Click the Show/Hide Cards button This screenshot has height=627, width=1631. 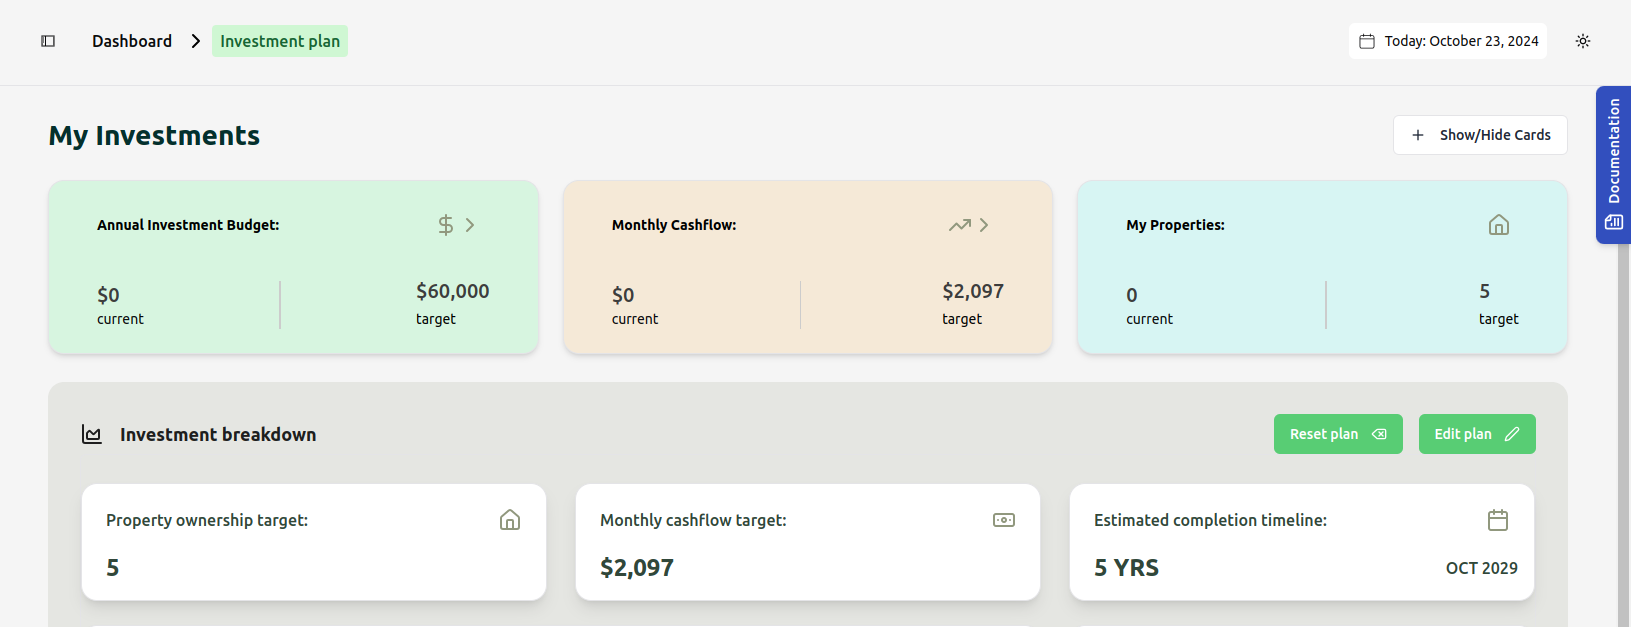1480,135
